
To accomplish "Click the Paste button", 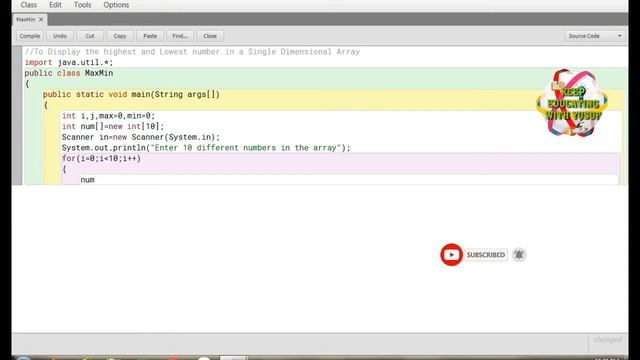I will click(x=150, y=36).
